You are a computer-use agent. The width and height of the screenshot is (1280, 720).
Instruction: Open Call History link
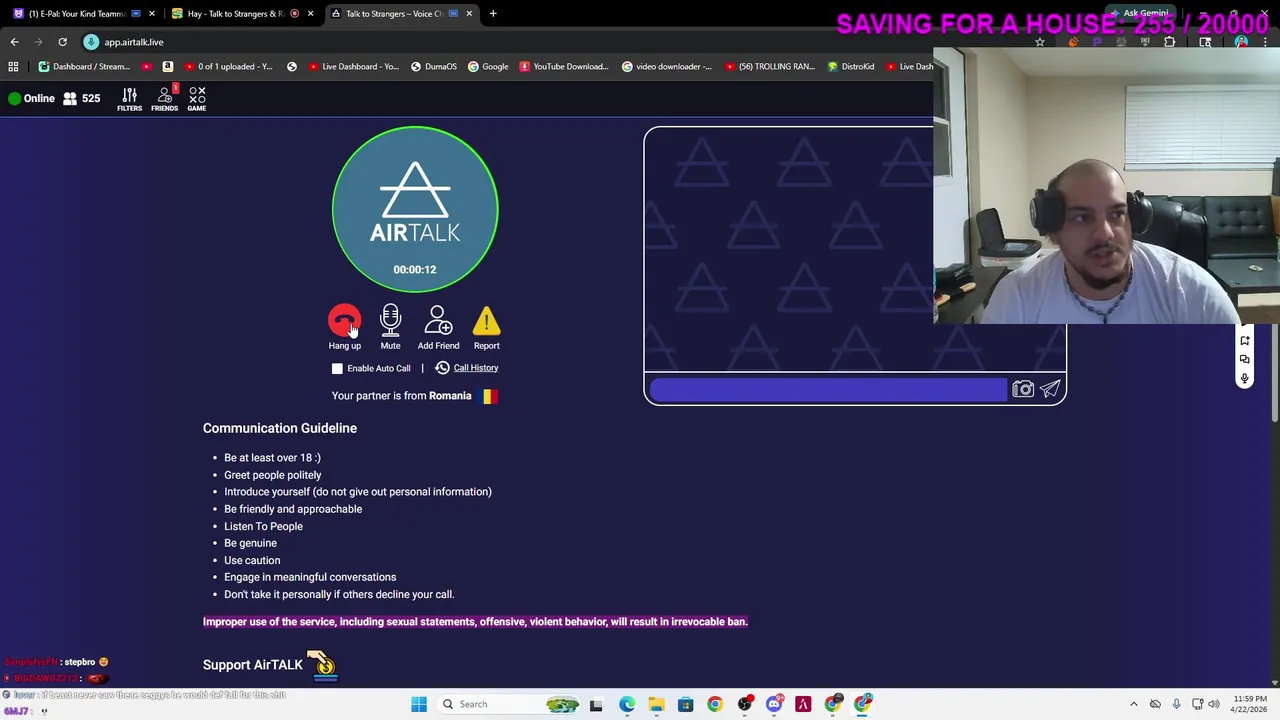click(476, 368)
